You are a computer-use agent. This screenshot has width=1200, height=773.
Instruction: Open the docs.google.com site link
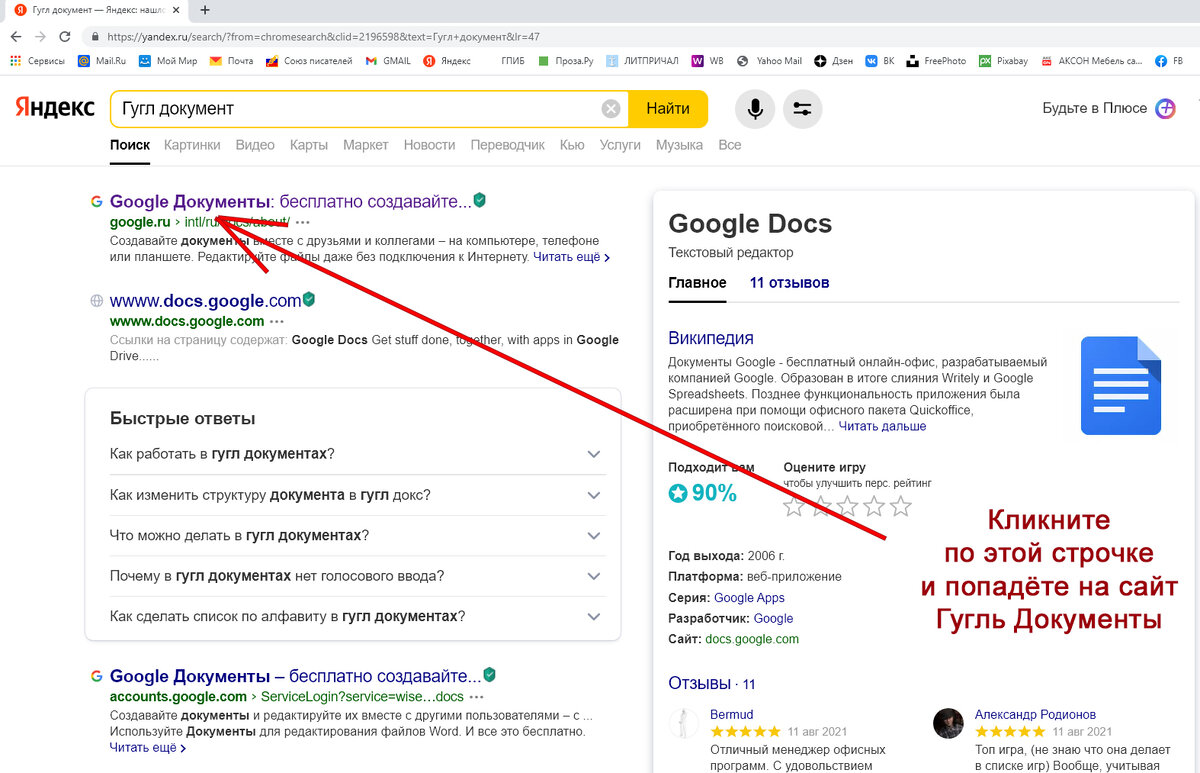(752, 639)
